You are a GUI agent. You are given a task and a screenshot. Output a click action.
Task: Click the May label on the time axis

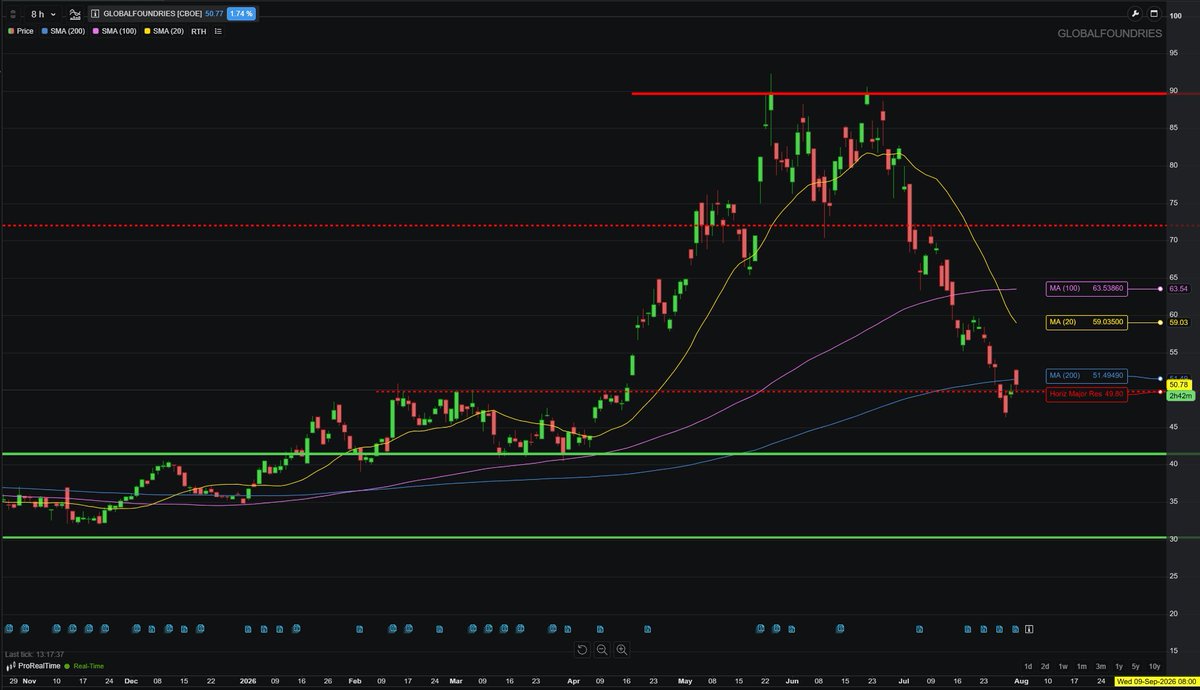[x=685, y=681]
